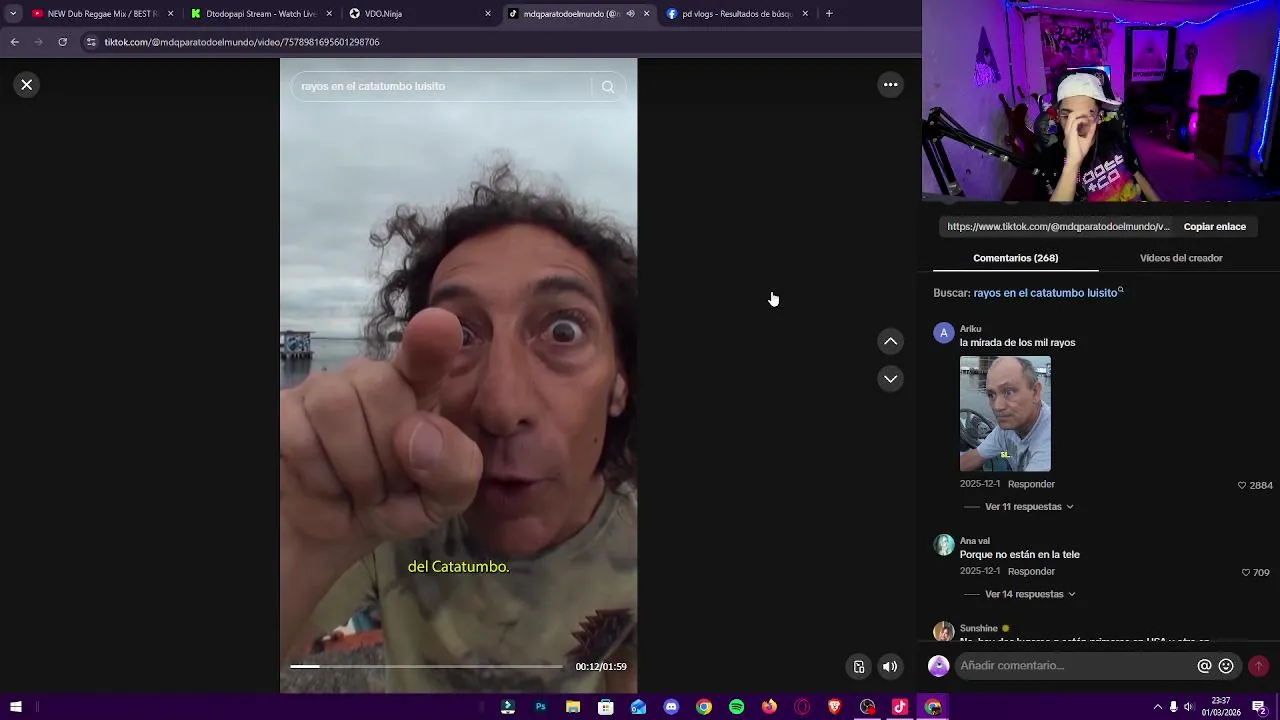Viewport: 1280px width, 720px height.
Task: Open the three-dot more options menu
Action: tap(890, 85)
